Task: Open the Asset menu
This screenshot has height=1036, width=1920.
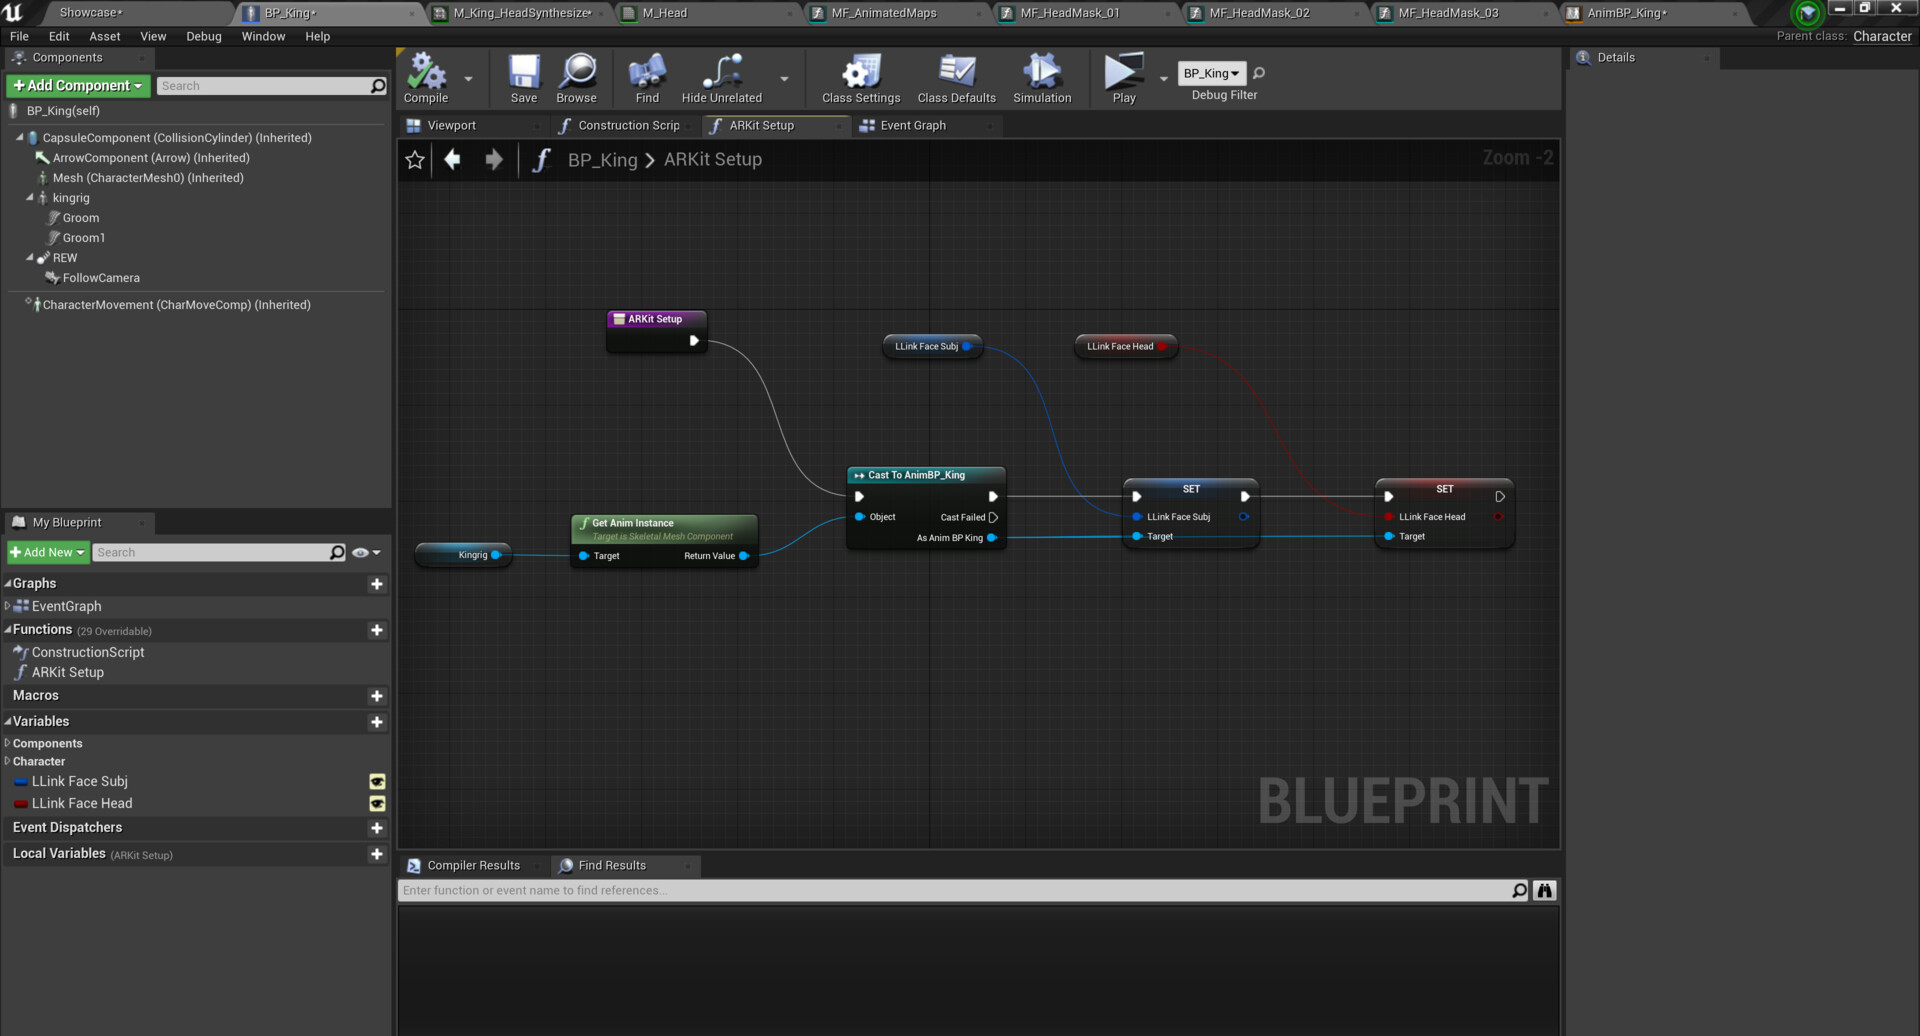Action: tap(104, 36)
